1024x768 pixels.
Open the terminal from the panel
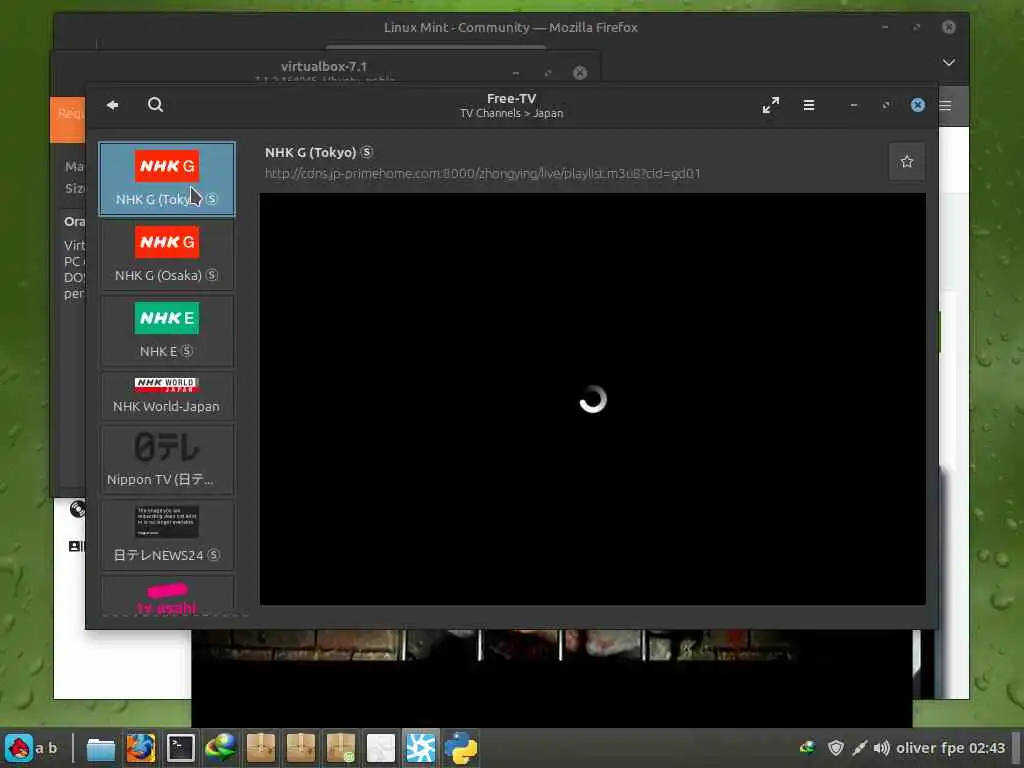181,748
